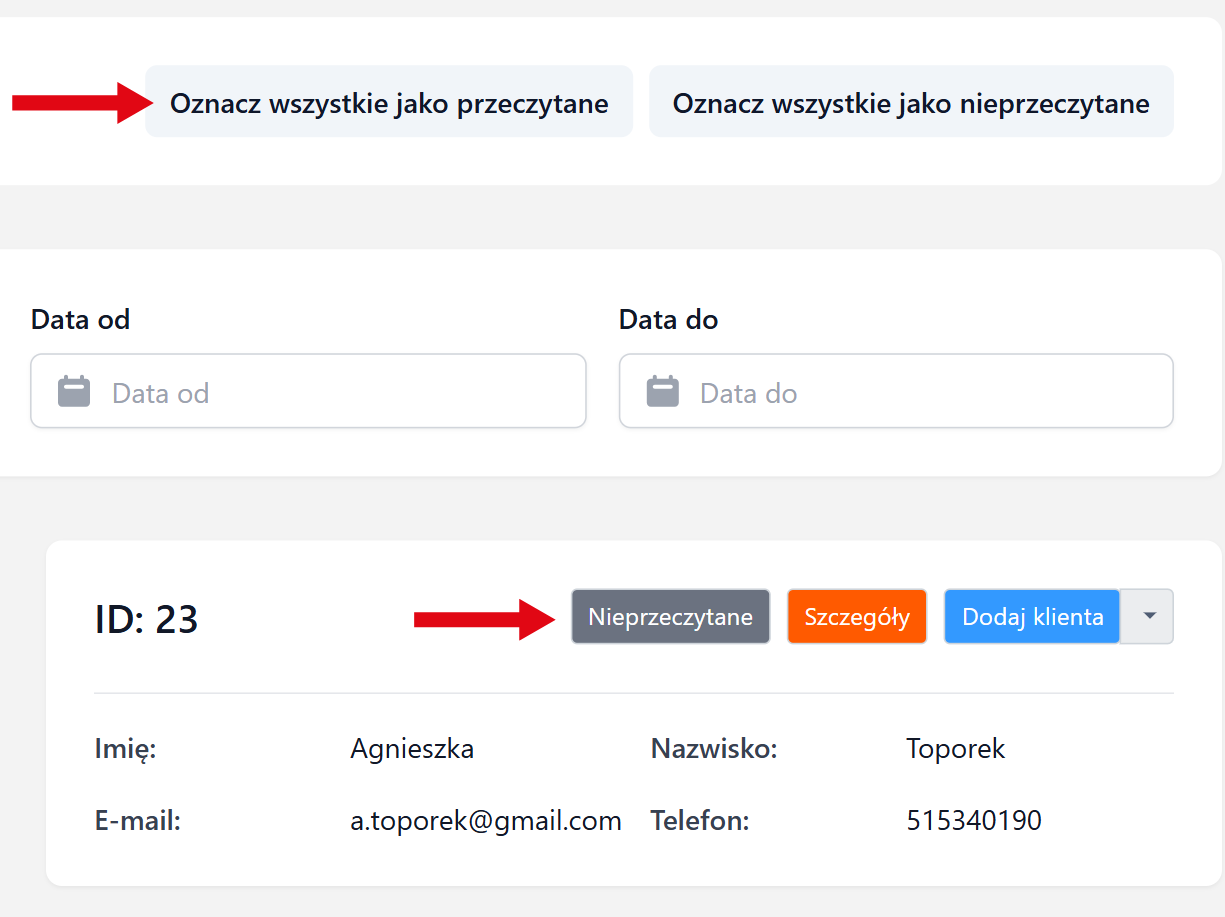Toggle the Nieprzeczytane status on entry 23
The height and width of the screenshot is (917, 1225).
[x=670, y=617]
